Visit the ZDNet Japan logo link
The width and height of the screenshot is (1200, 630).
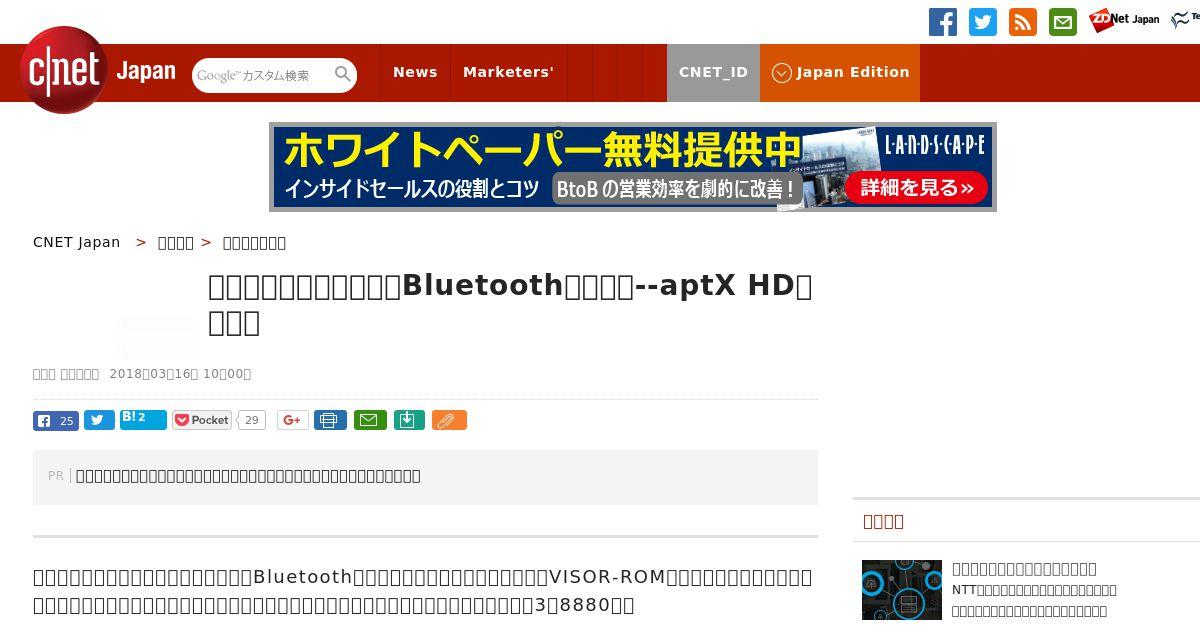pyautogui.click(x=1125, y=20)
